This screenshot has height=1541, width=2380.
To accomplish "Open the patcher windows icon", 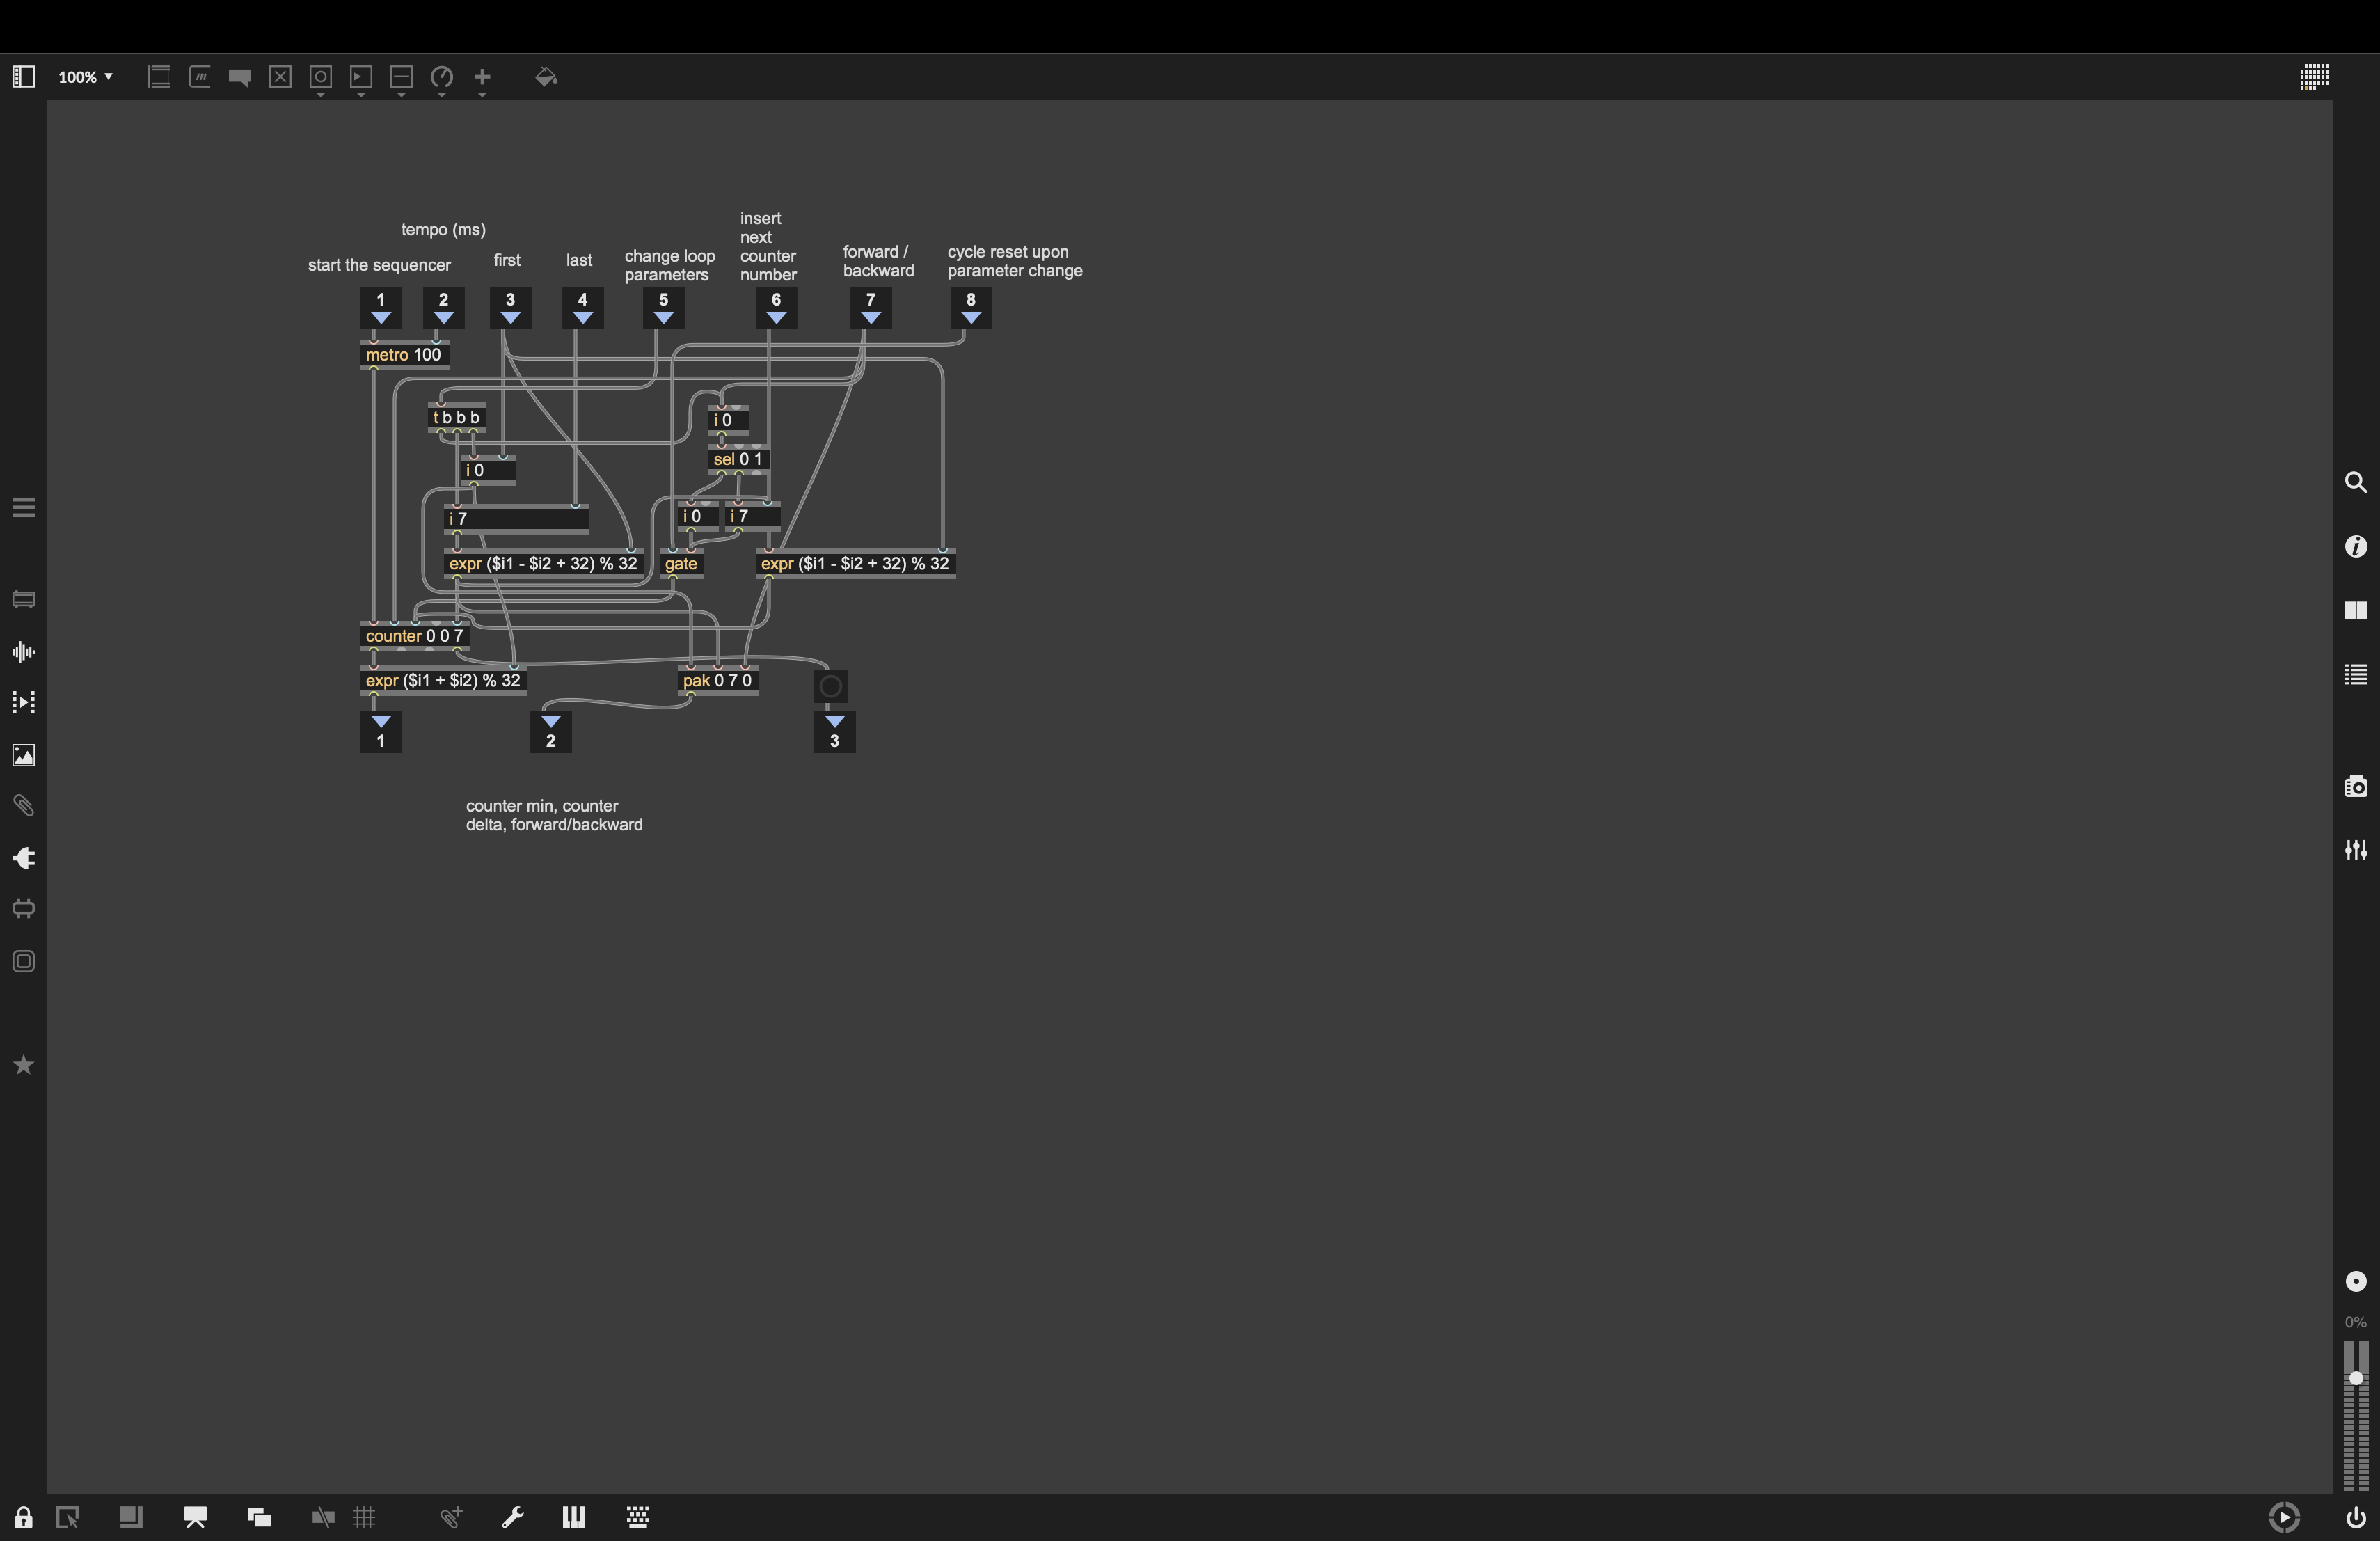I will click(259, 1518).
